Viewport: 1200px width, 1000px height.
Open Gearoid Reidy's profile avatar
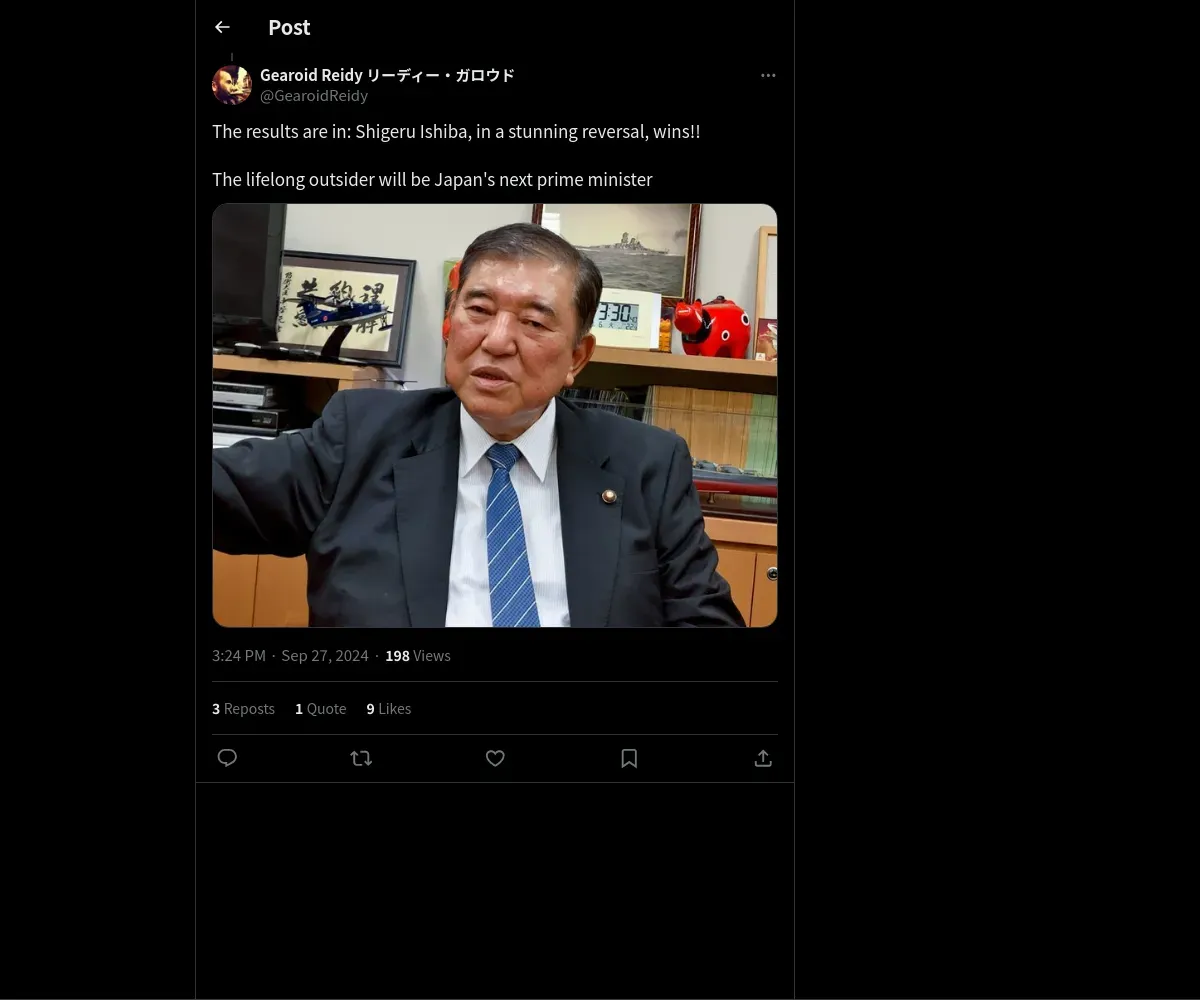click(x=232, y=85)
